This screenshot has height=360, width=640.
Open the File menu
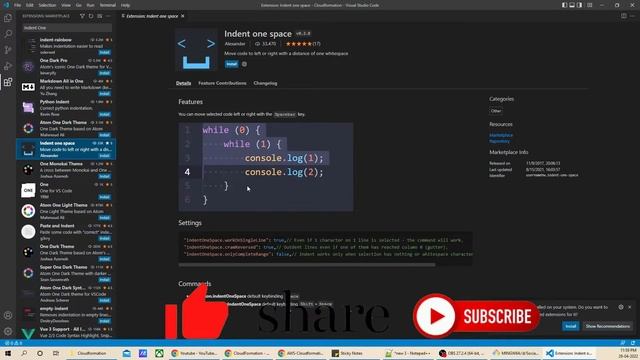[18, 5]
